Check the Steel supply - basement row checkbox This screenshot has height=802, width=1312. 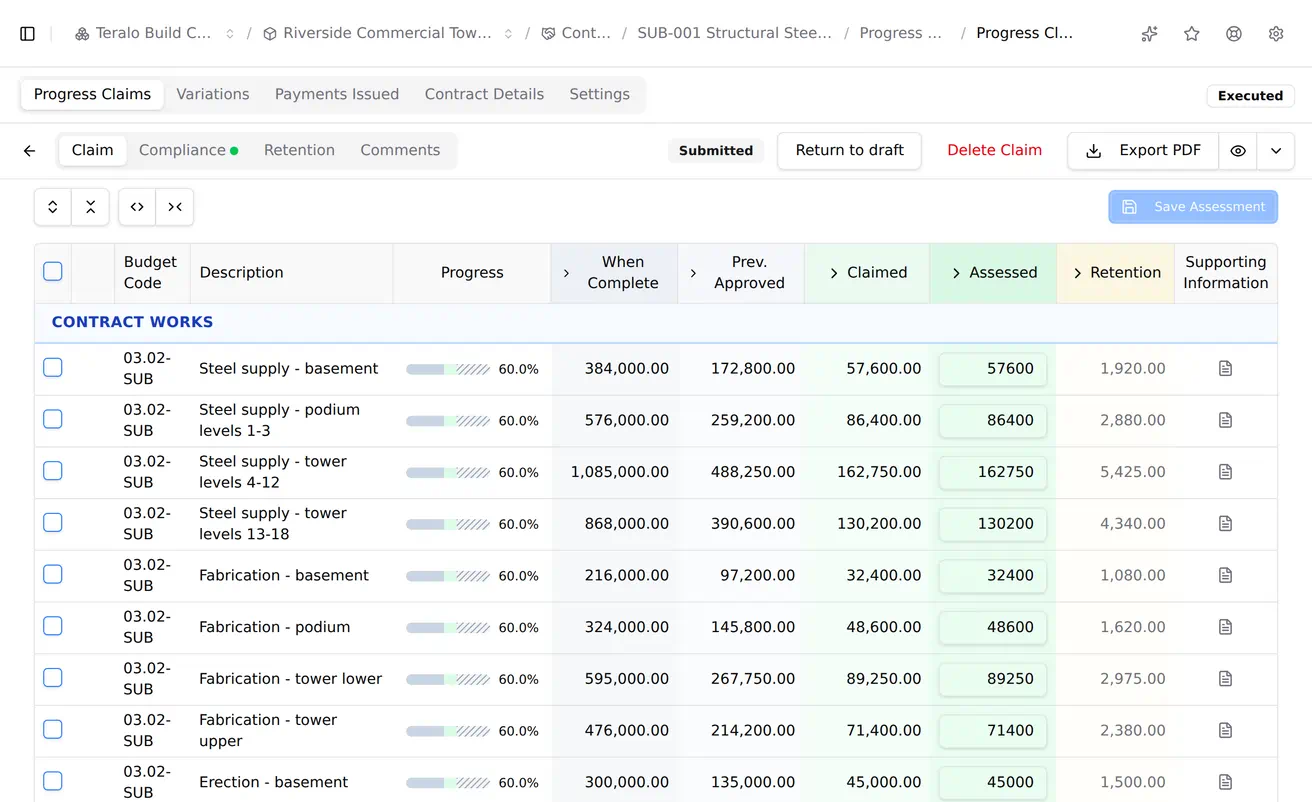pos(53,368)
